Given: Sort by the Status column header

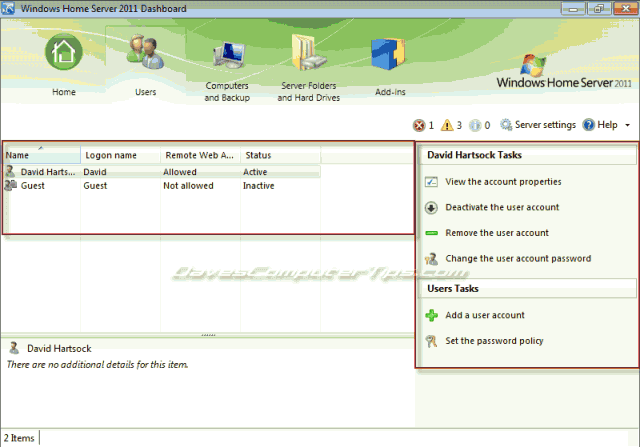Looking at the screenshot, I should 280,155.
